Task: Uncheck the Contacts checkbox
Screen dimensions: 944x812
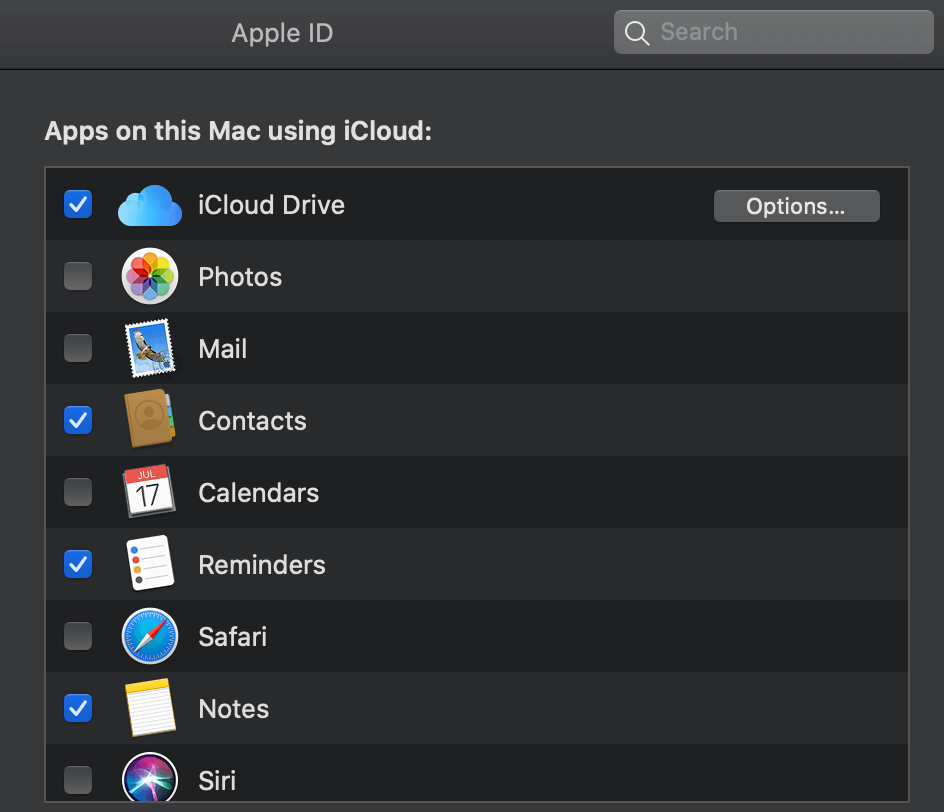Action: coord(78,420)
